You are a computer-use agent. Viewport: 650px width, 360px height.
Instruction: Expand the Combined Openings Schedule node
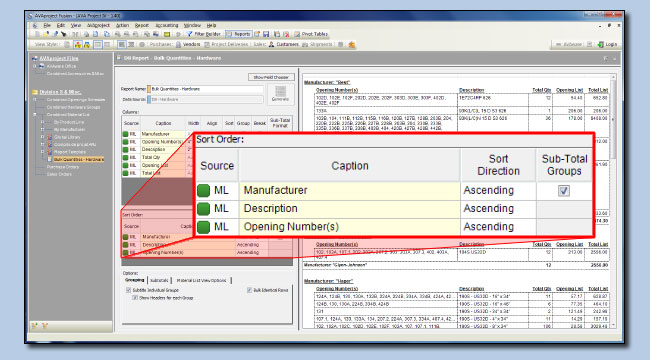click(35, 100)
